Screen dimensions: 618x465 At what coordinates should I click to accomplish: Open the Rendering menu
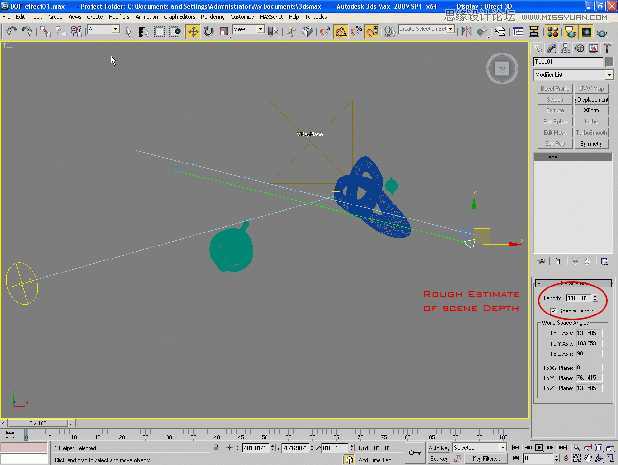click(212, 17)
